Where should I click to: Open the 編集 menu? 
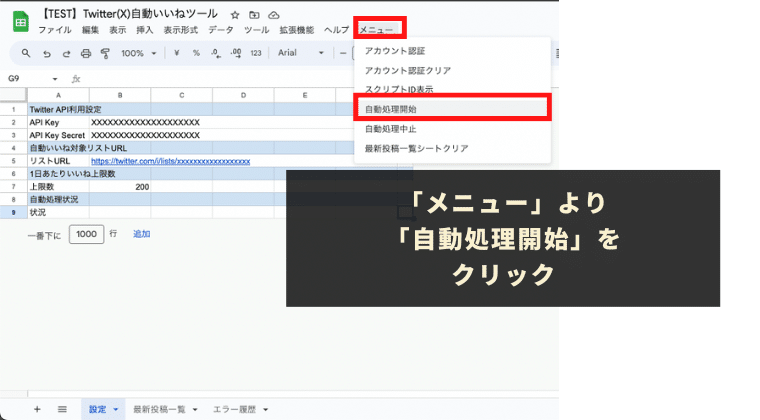(x=90, y=30)
